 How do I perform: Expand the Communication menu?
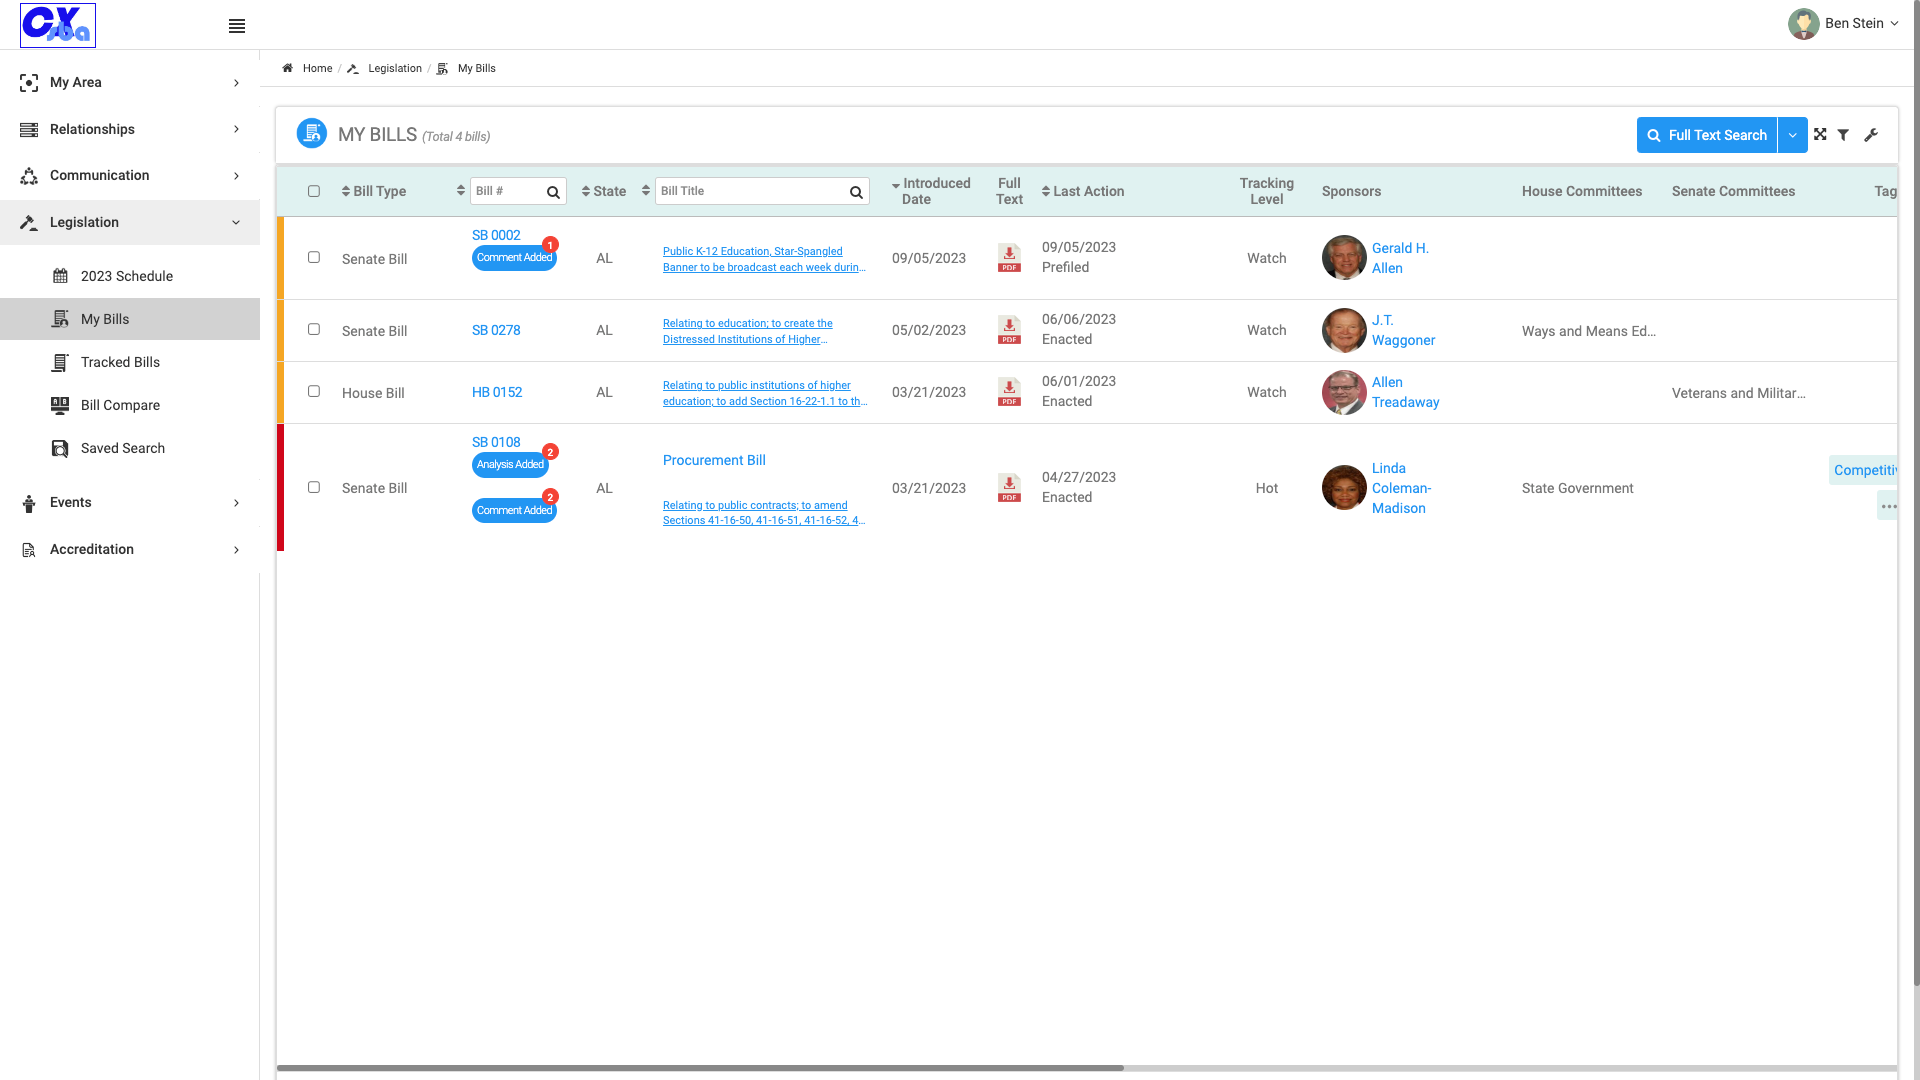point(130,176)
